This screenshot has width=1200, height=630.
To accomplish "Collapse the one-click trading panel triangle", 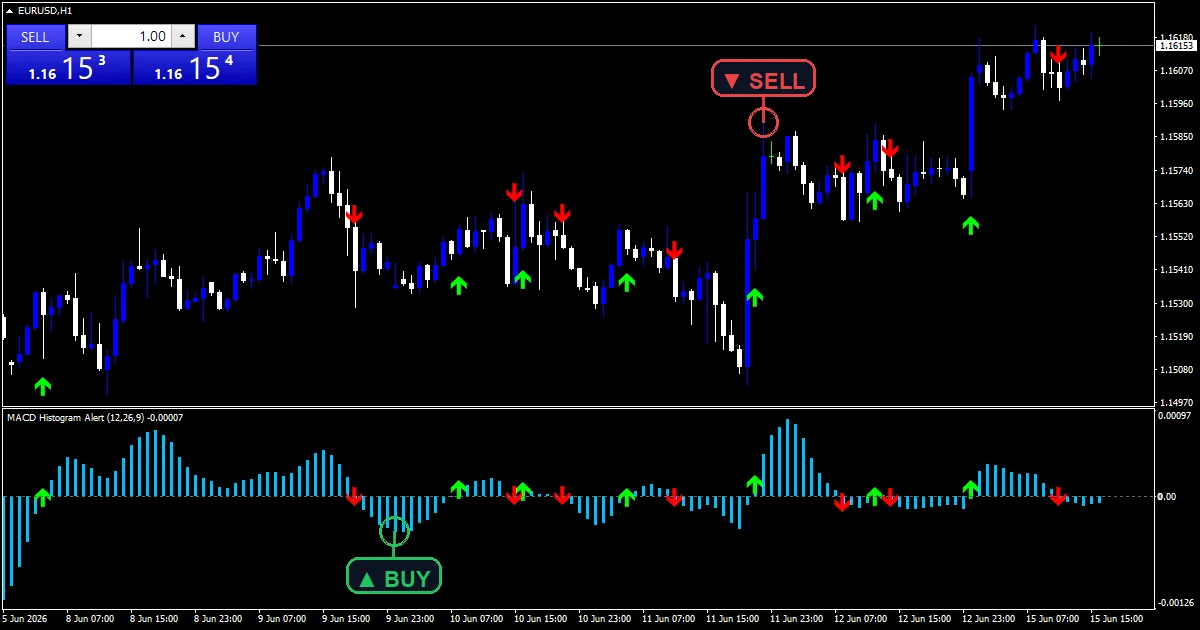I will point(10,11).
